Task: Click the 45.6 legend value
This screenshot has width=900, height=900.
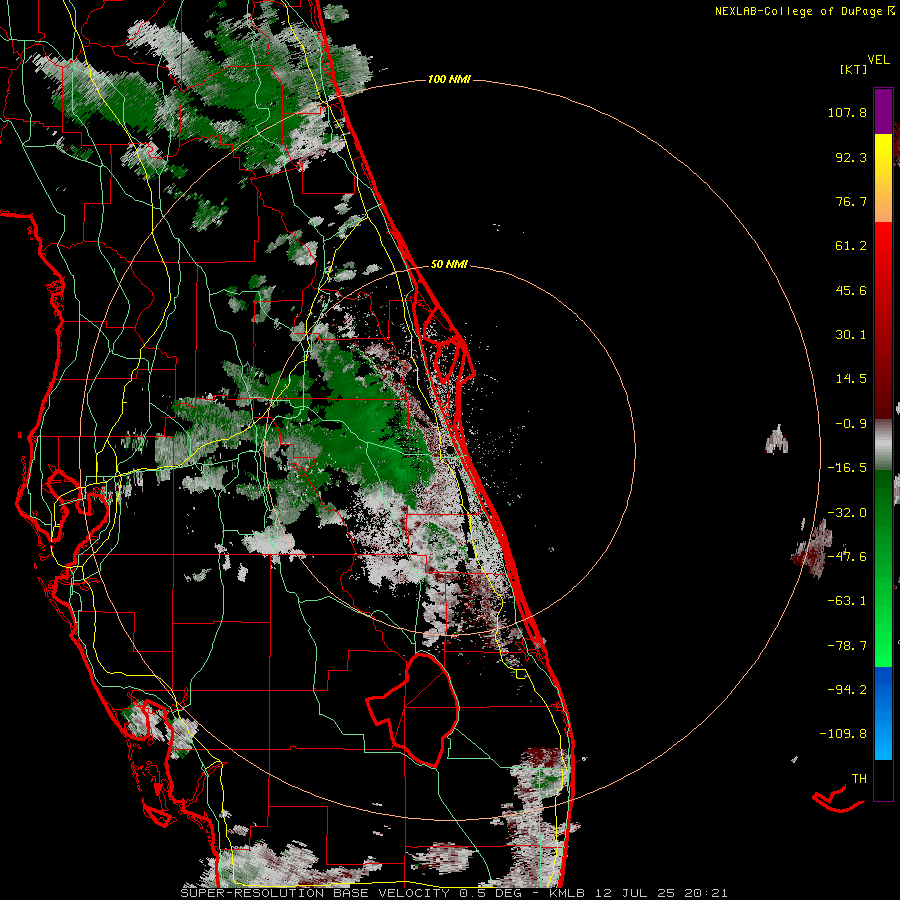Action: point(851,290)
